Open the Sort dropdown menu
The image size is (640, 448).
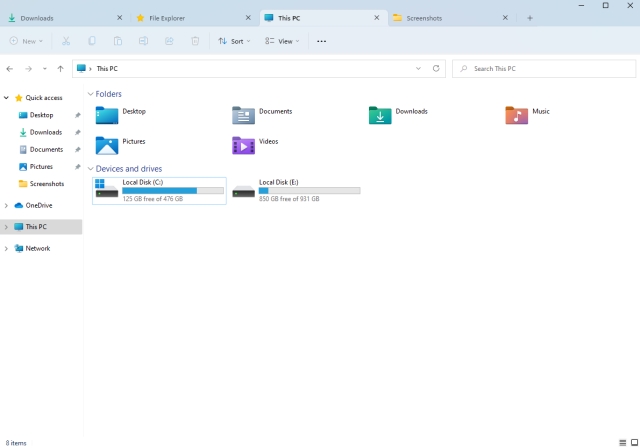click(x=234, y=41)
